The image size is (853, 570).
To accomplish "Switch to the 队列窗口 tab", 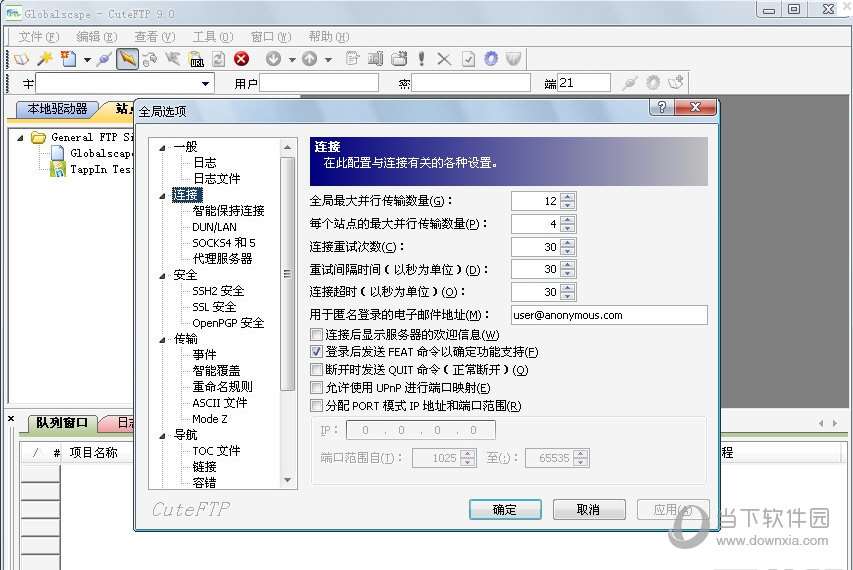I will tap(61, 423).
